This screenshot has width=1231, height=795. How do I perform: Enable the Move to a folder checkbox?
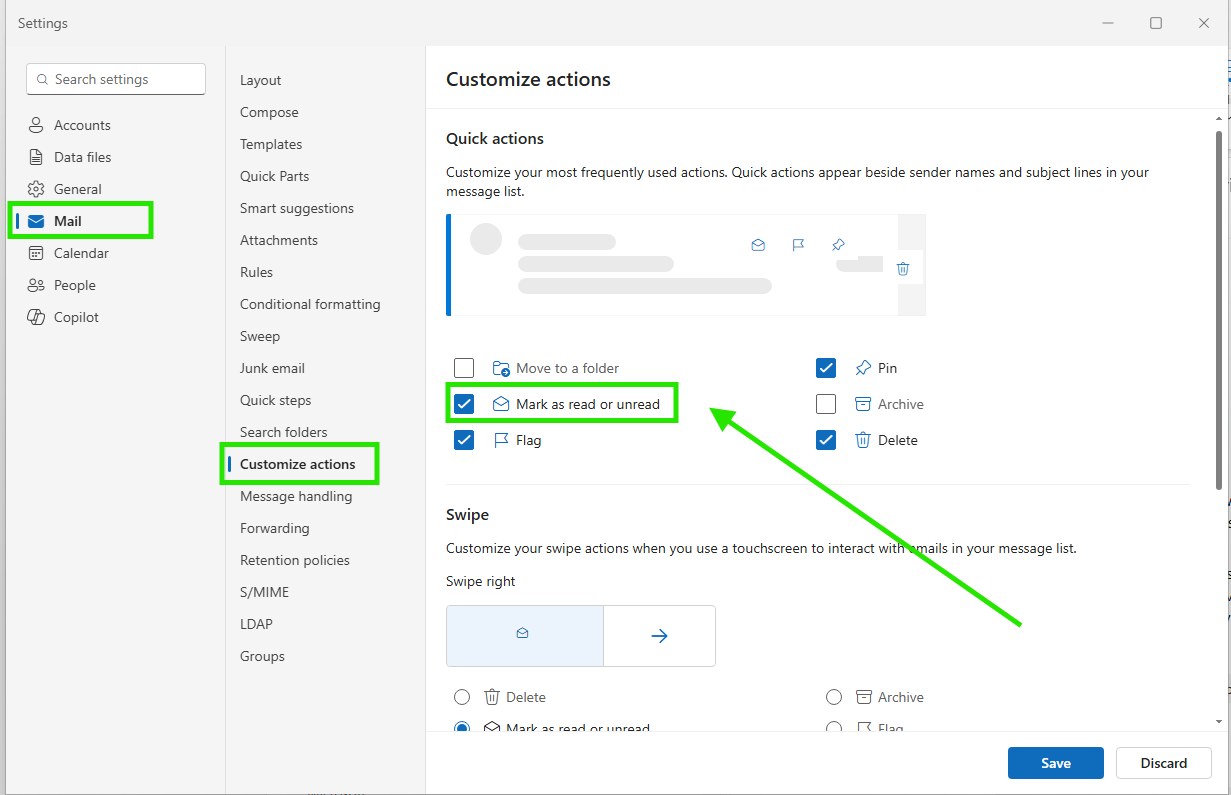(x=464, y=368)
